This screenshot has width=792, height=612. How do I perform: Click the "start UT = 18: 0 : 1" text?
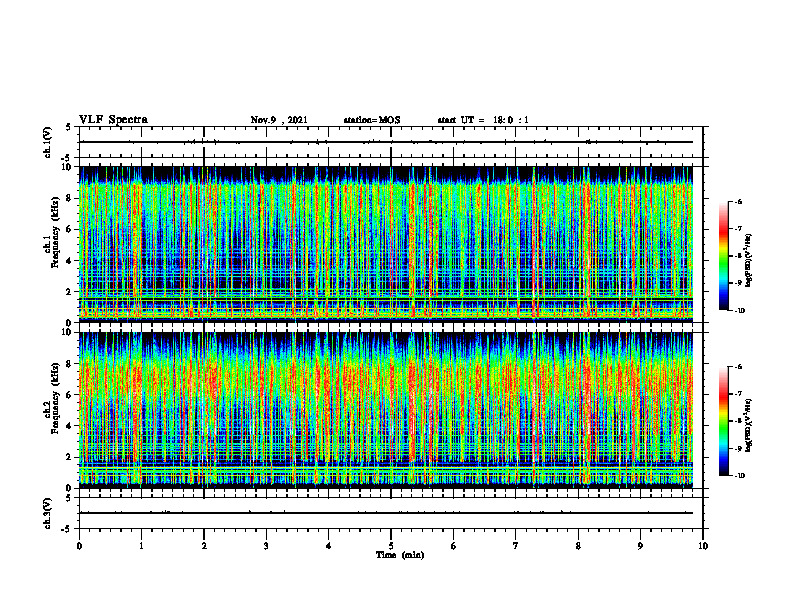(x=483, y=120)
